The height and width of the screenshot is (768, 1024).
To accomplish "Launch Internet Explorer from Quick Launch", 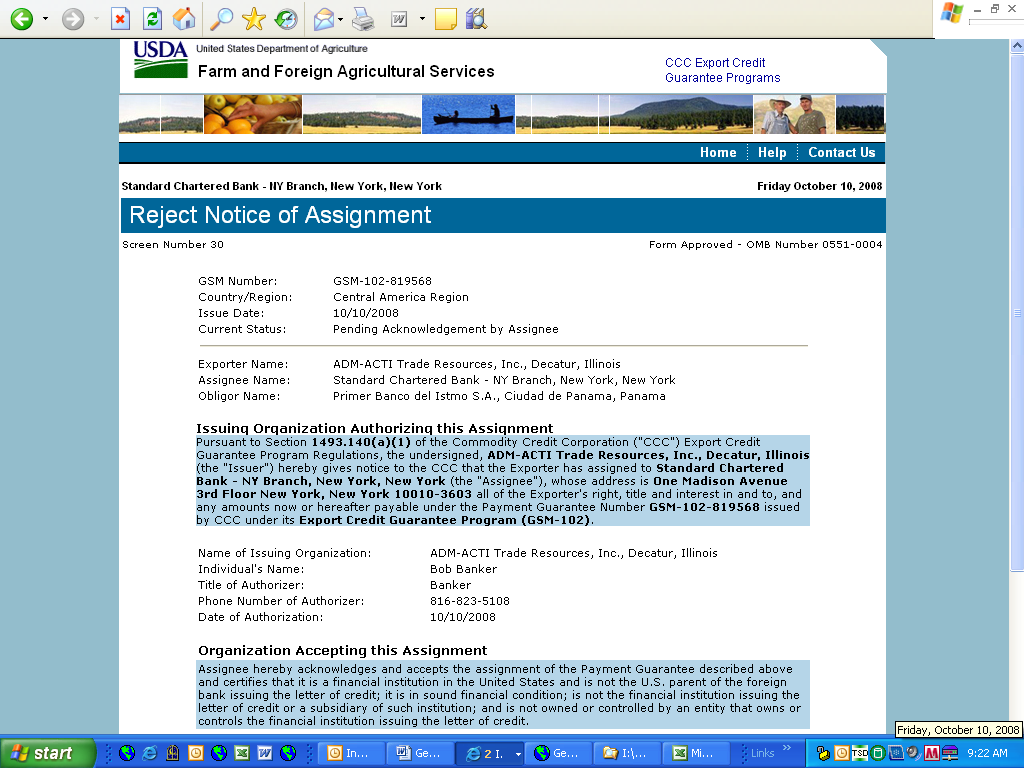I will pos(150,753).
